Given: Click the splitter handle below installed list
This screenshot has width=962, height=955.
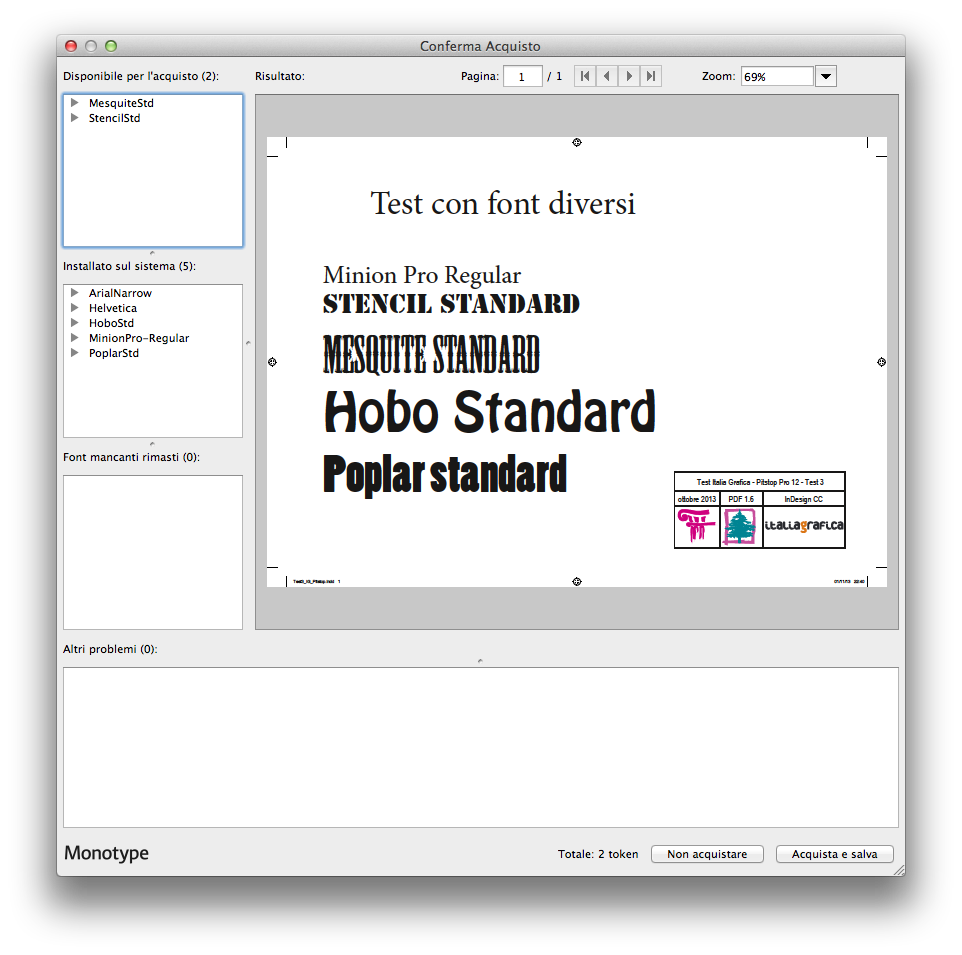Looking at the screenshot, I should pos(152,443).
